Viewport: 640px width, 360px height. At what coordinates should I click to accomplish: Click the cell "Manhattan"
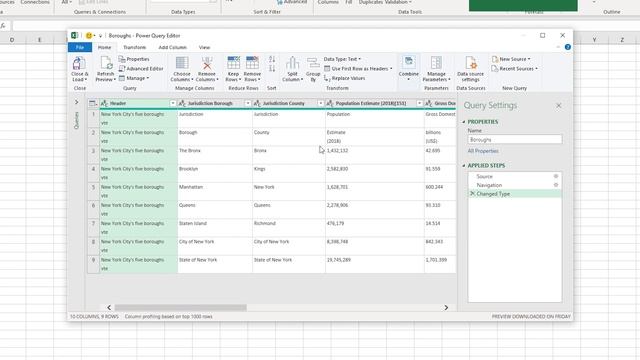coord(215,191)
